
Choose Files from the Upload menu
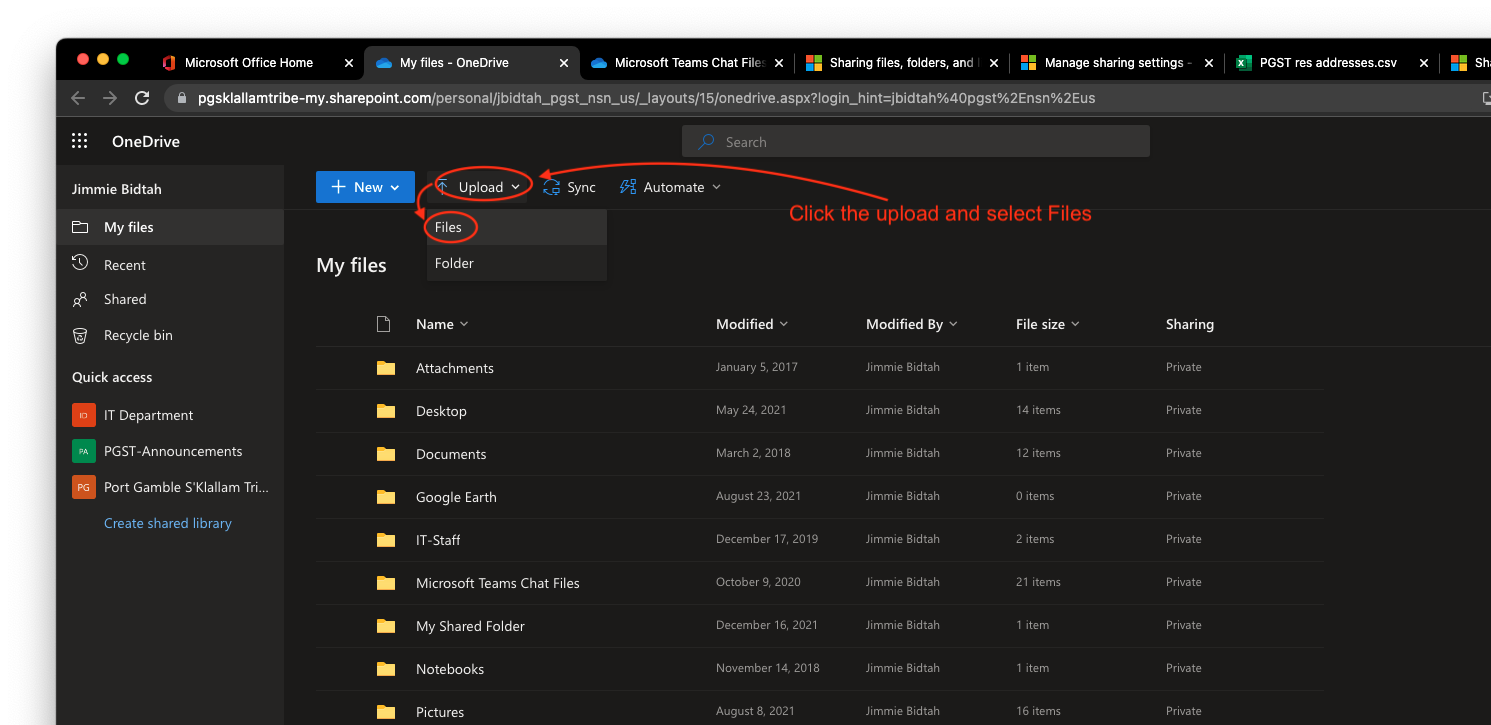coord(516,227)
